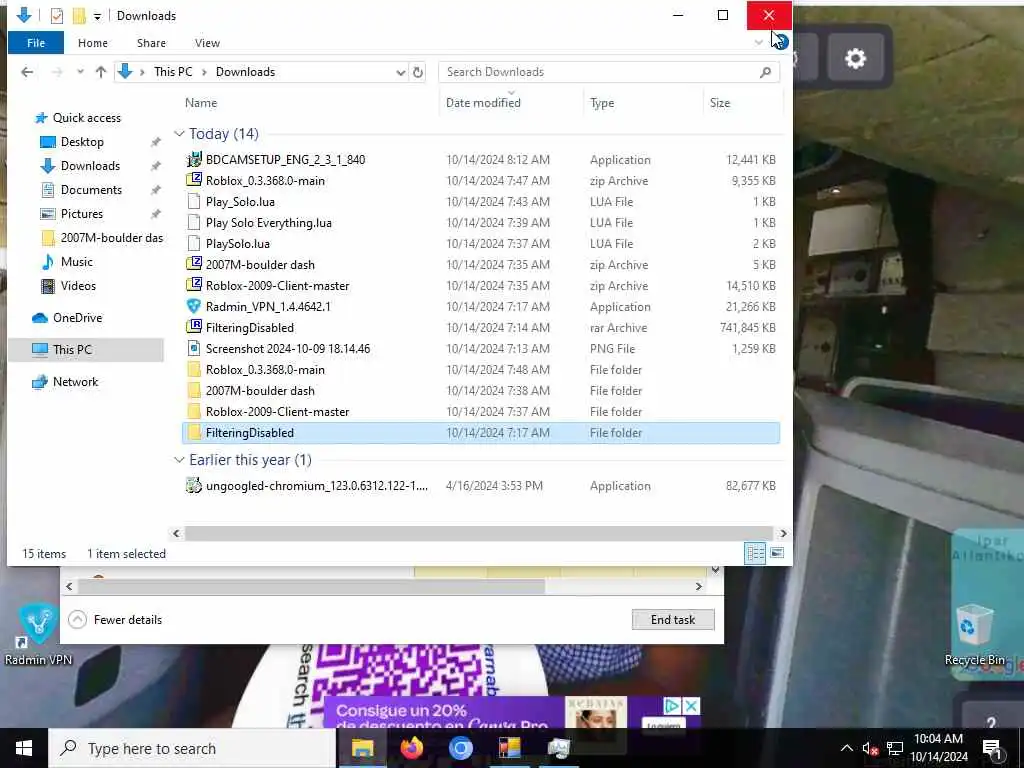Select the PlaySolo.lua file icon
Screen dimensions: 1024x768
click(194, 243)
